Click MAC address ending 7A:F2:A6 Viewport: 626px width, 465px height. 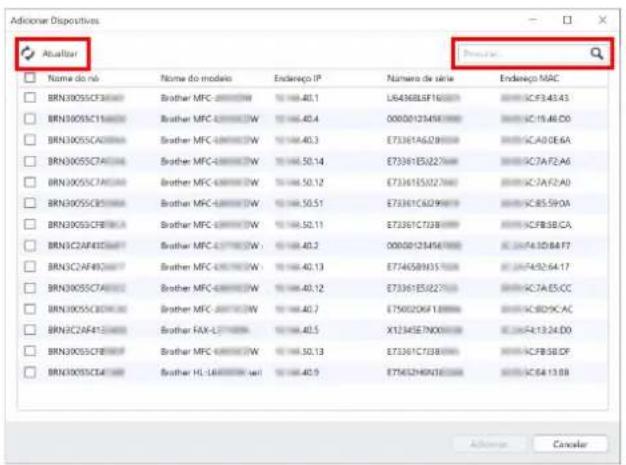tap(535, 161)
